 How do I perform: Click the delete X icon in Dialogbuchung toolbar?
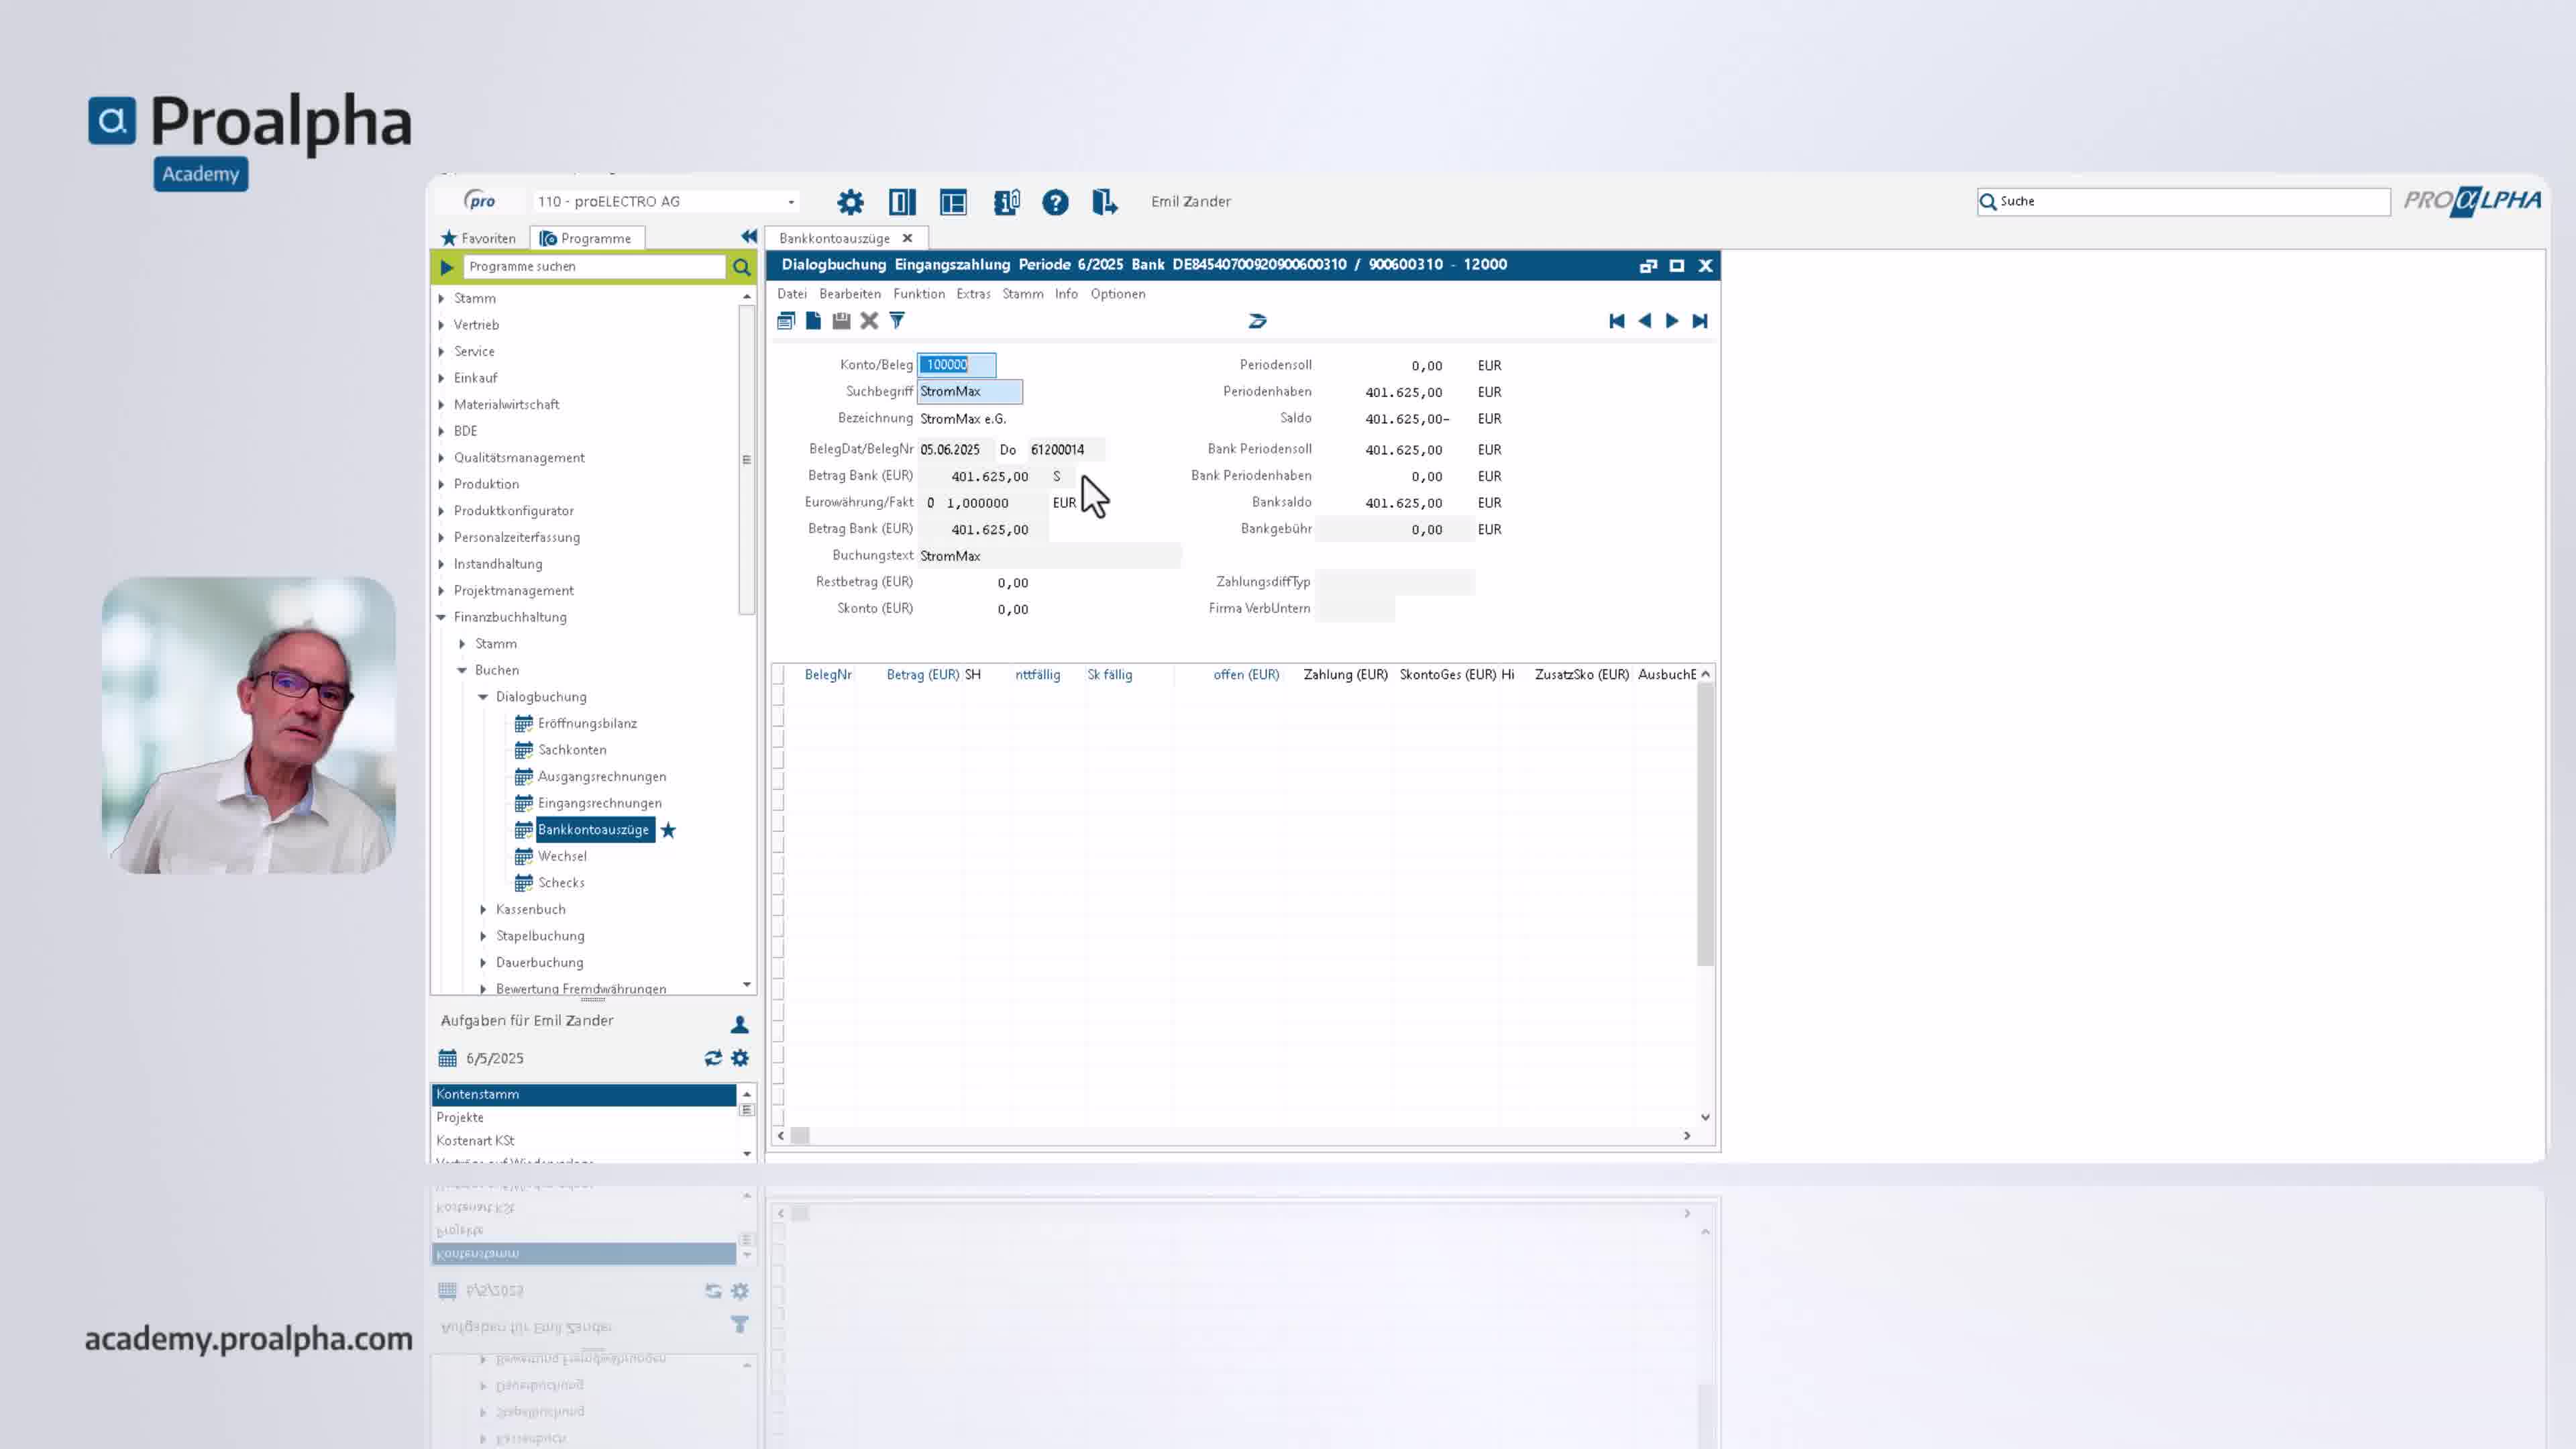869,321
